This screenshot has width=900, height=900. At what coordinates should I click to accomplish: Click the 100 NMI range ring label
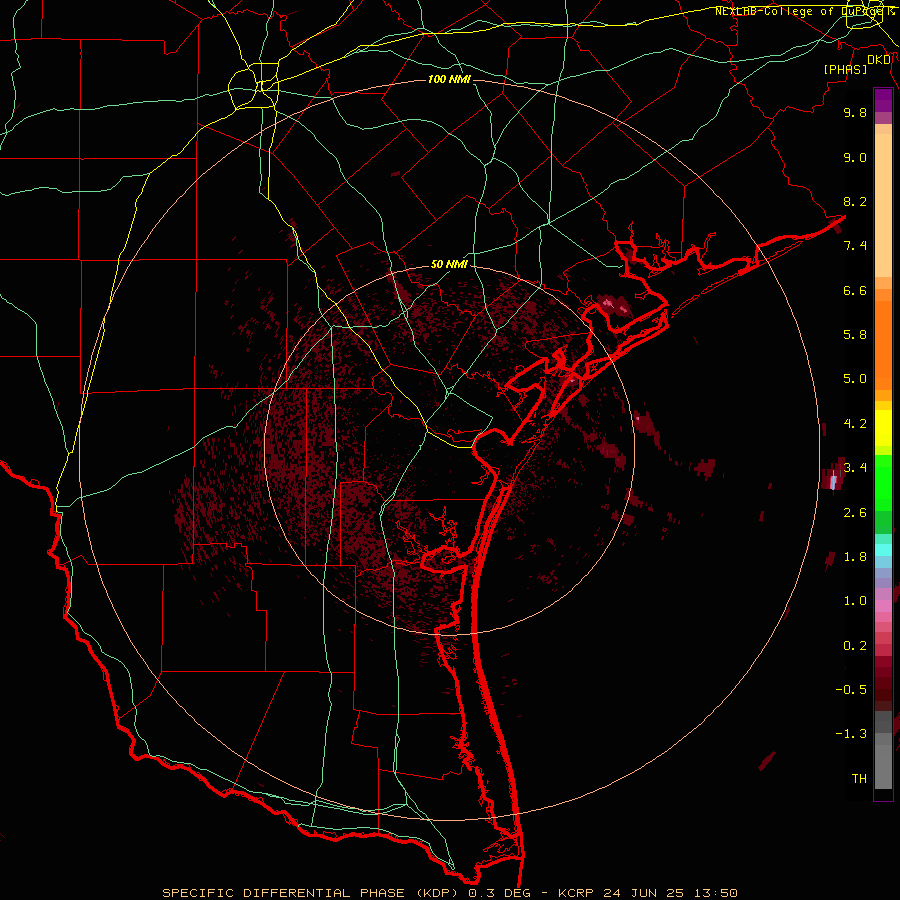pyautogui.click(x=449, y=79)
